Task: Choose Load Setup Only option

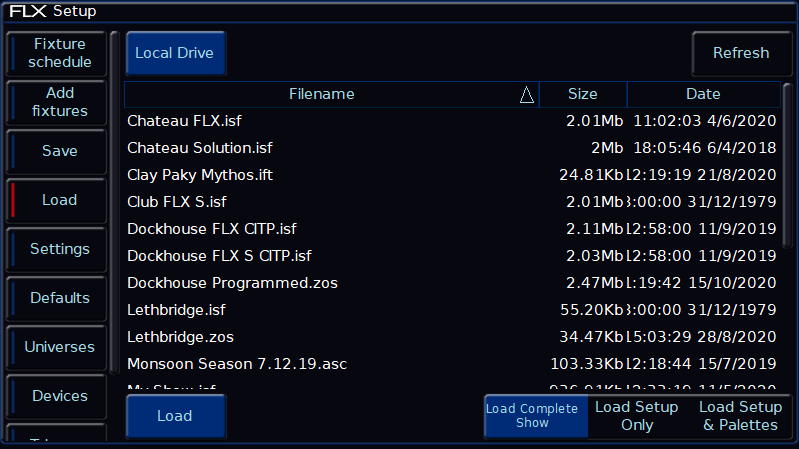Action: 637,416
